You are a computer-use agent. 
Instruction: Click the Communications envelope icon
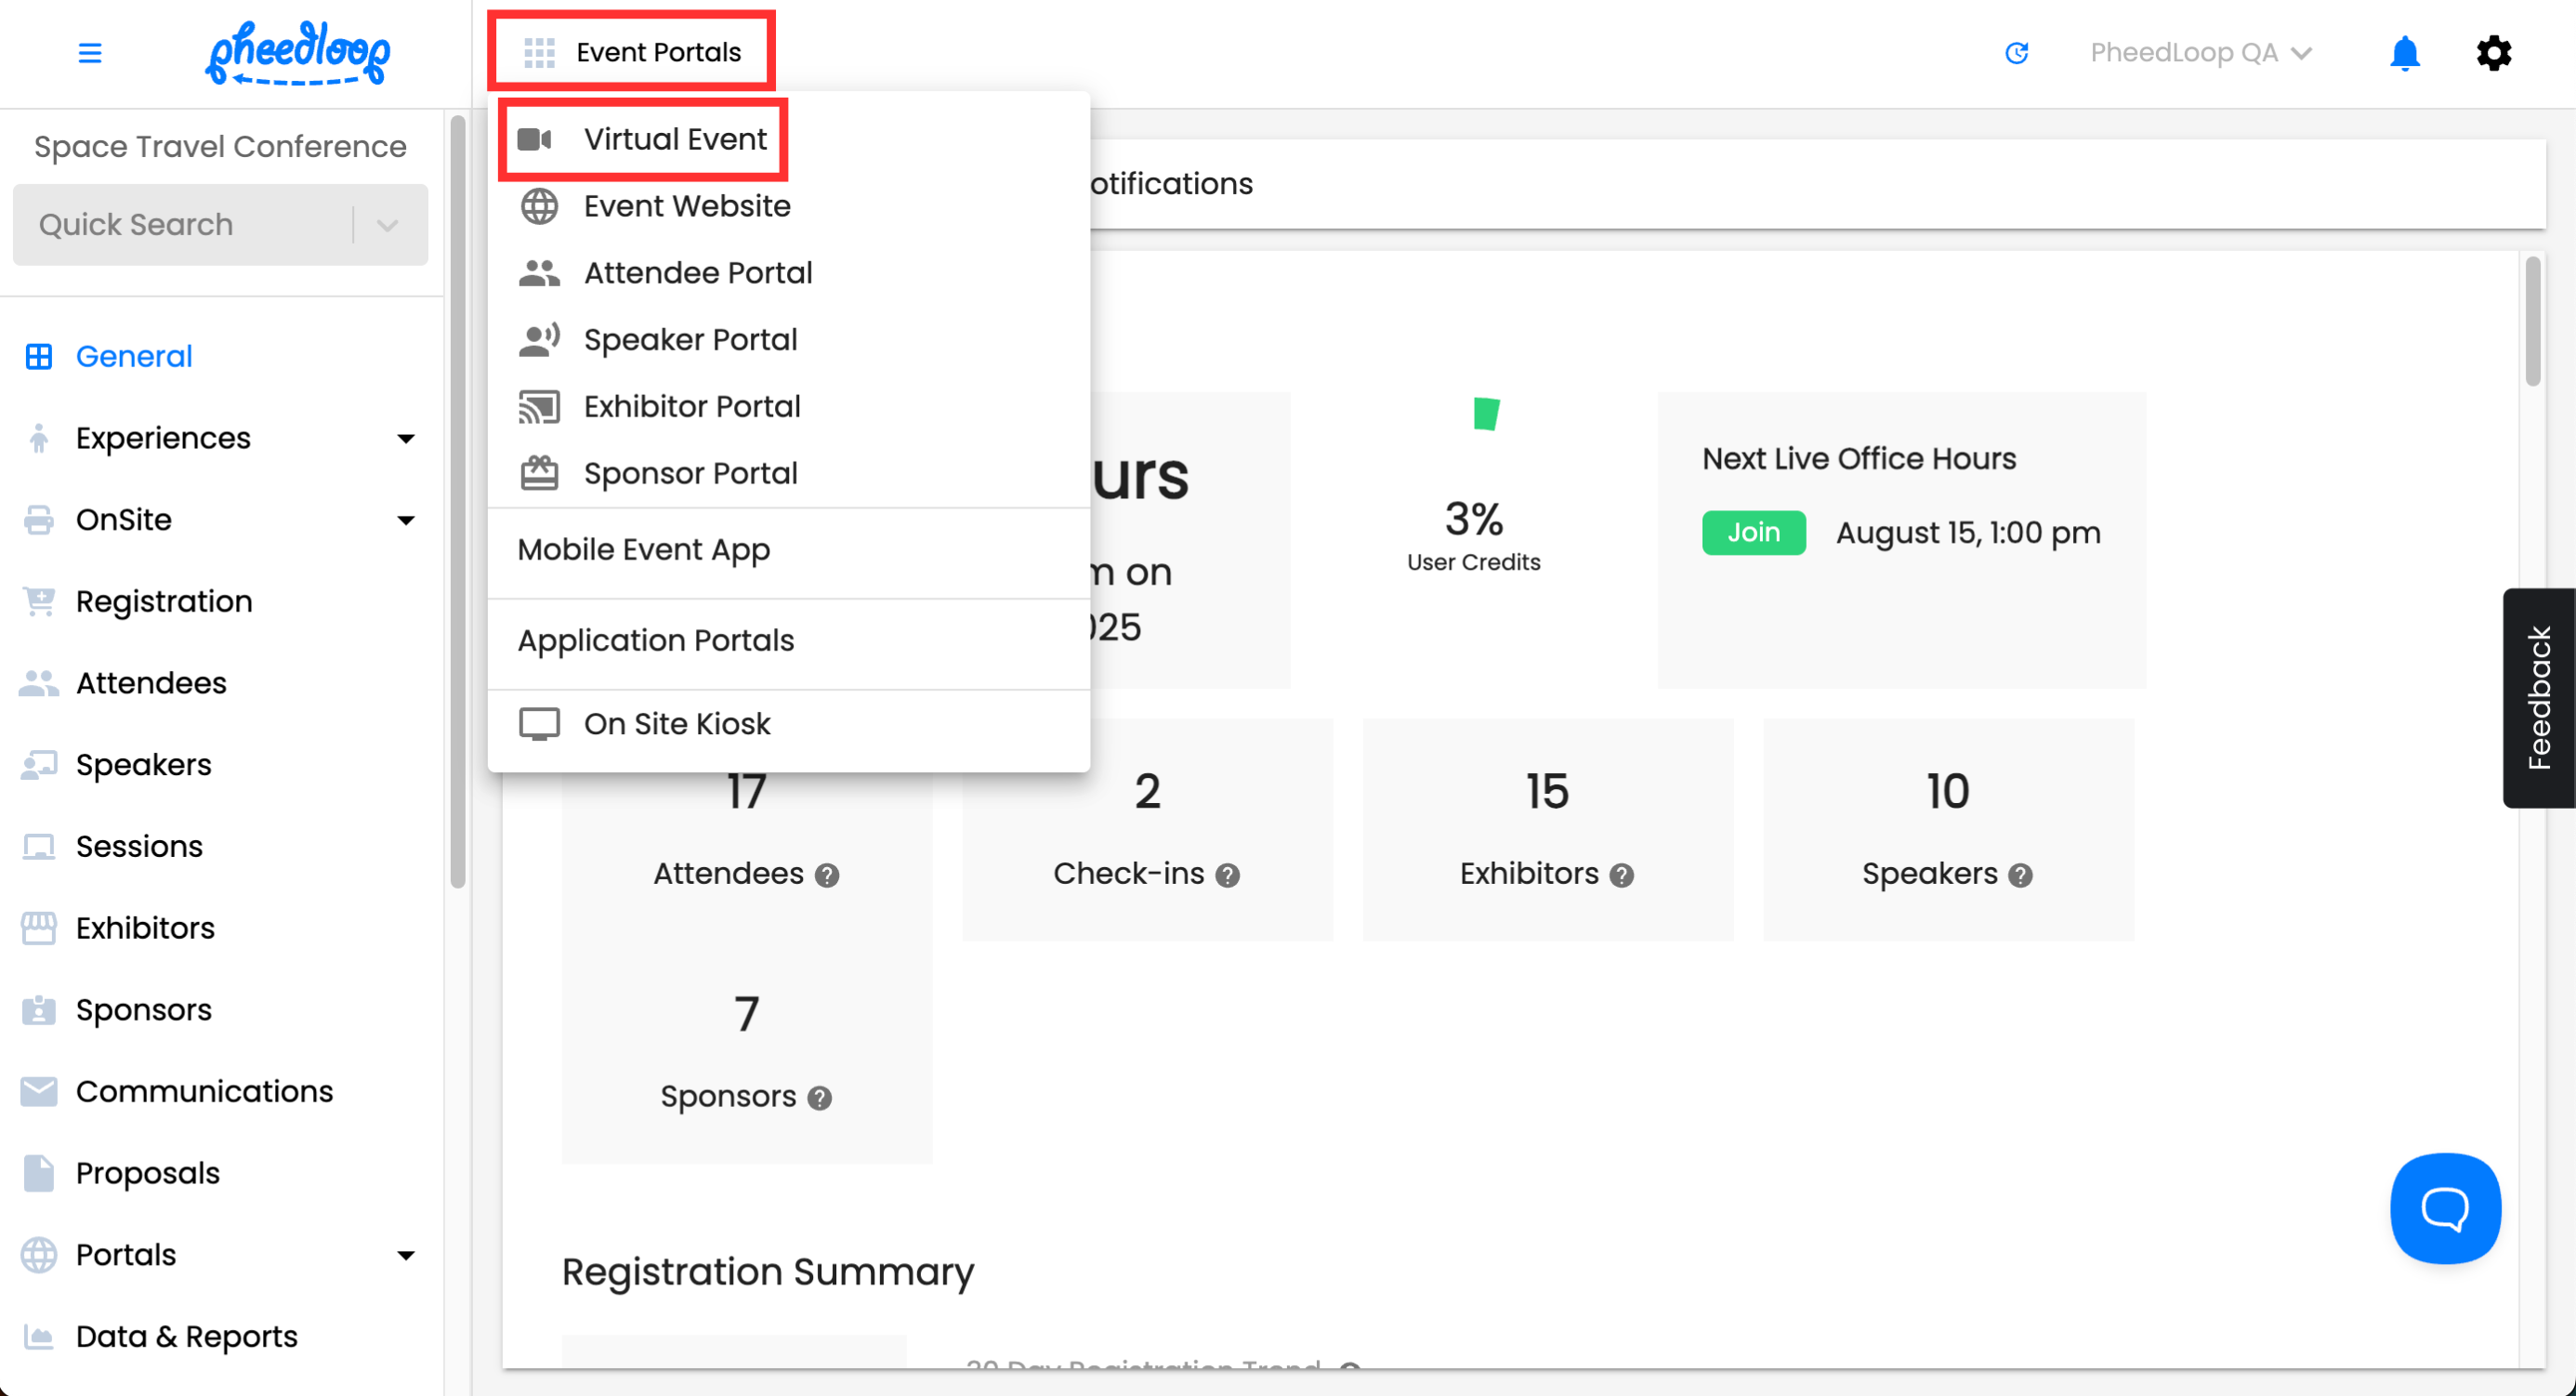(38, 1092)
